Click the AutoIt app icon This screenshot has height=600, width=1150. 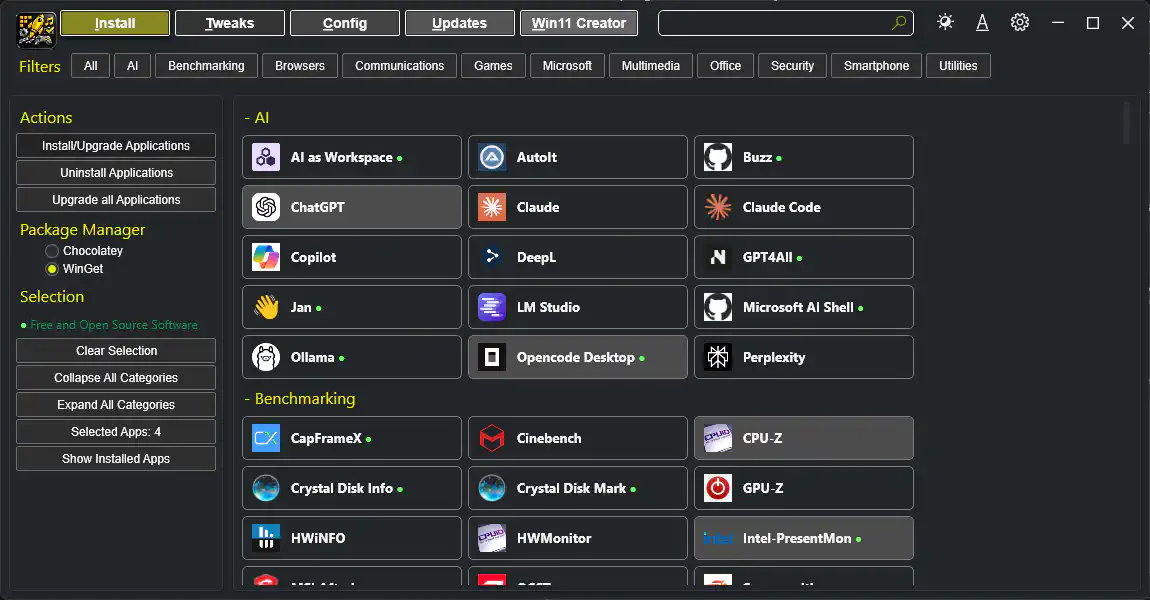491,157
